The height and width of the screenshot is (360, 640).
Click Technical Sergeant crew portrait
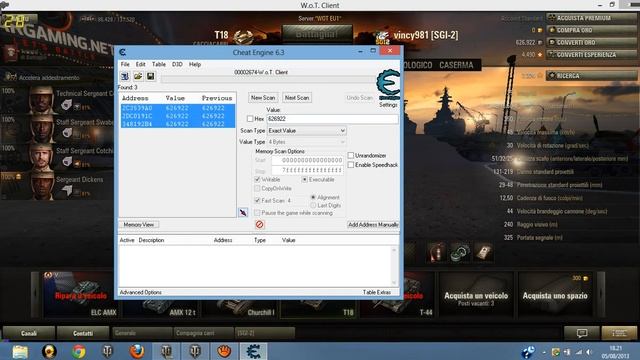(x=42, y=99)
